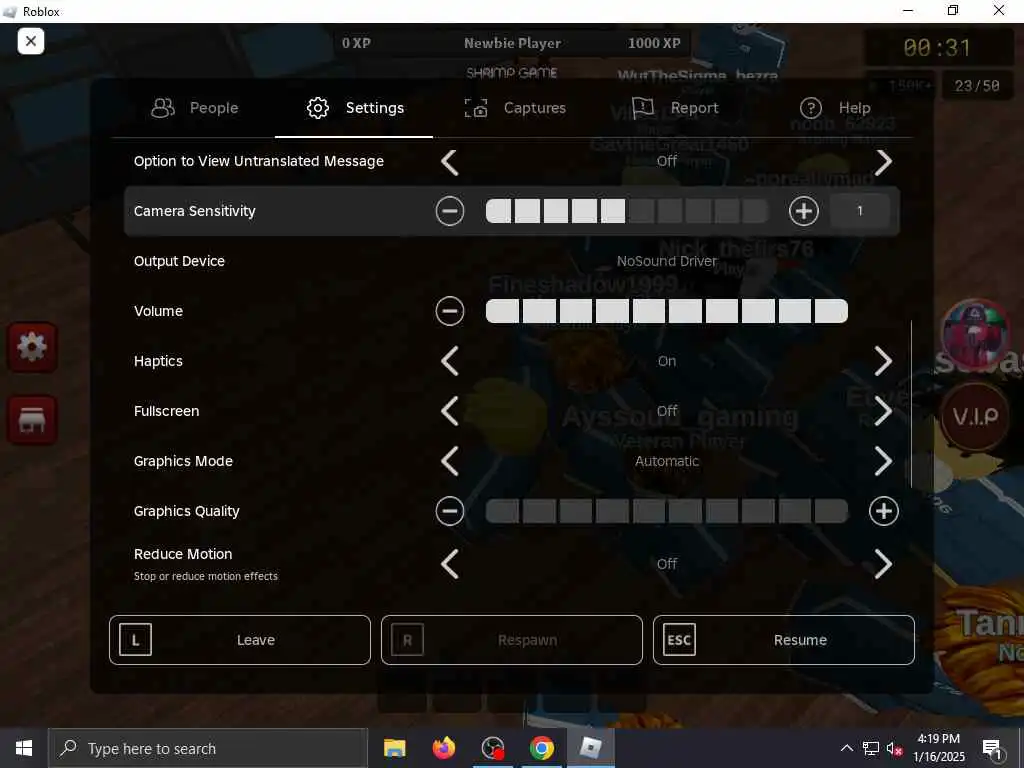Click left arrow for Untranslated Message option
1024x768 pixels.
(449, 161)
